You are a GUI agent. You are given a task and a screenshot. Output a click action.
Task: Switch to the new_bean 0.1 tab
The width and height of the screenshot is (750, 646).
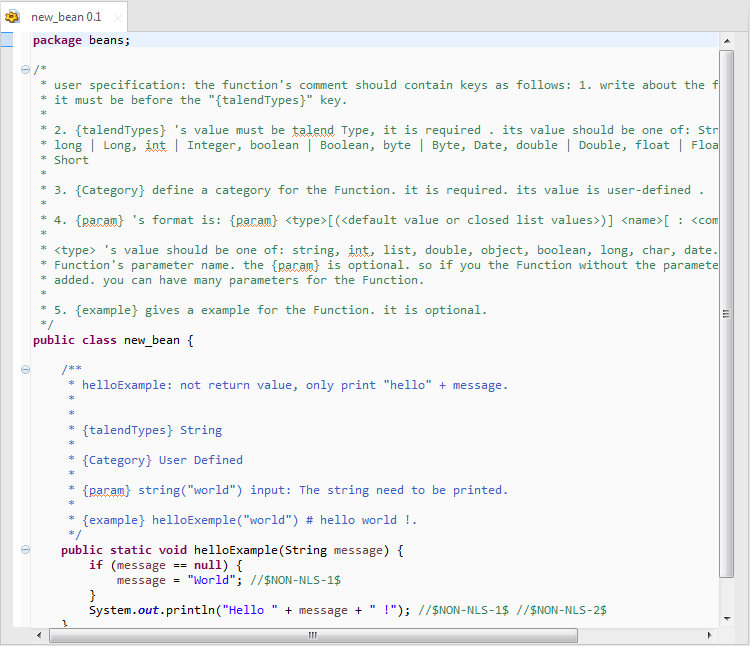(x=66, y=17)
